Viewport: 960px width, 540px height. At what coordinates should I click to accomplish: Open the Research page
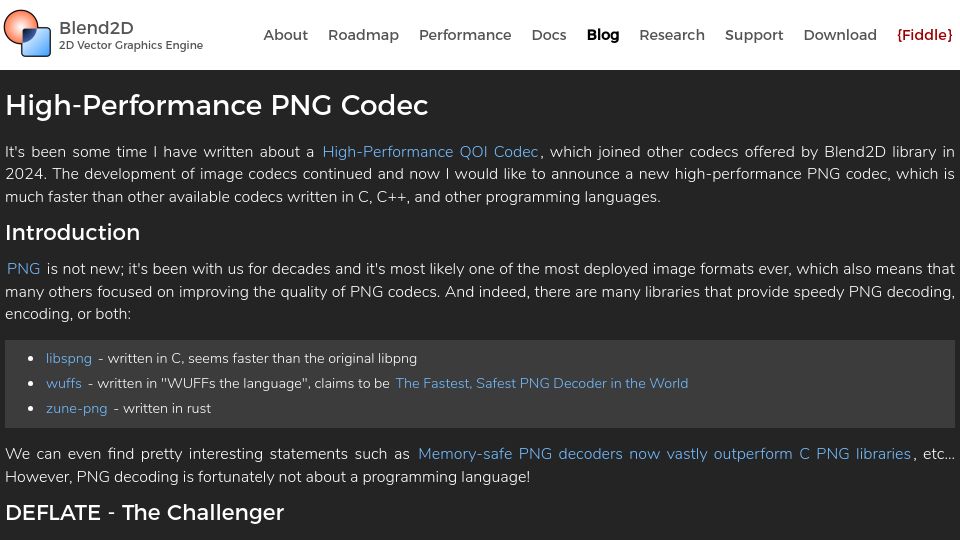672,35
